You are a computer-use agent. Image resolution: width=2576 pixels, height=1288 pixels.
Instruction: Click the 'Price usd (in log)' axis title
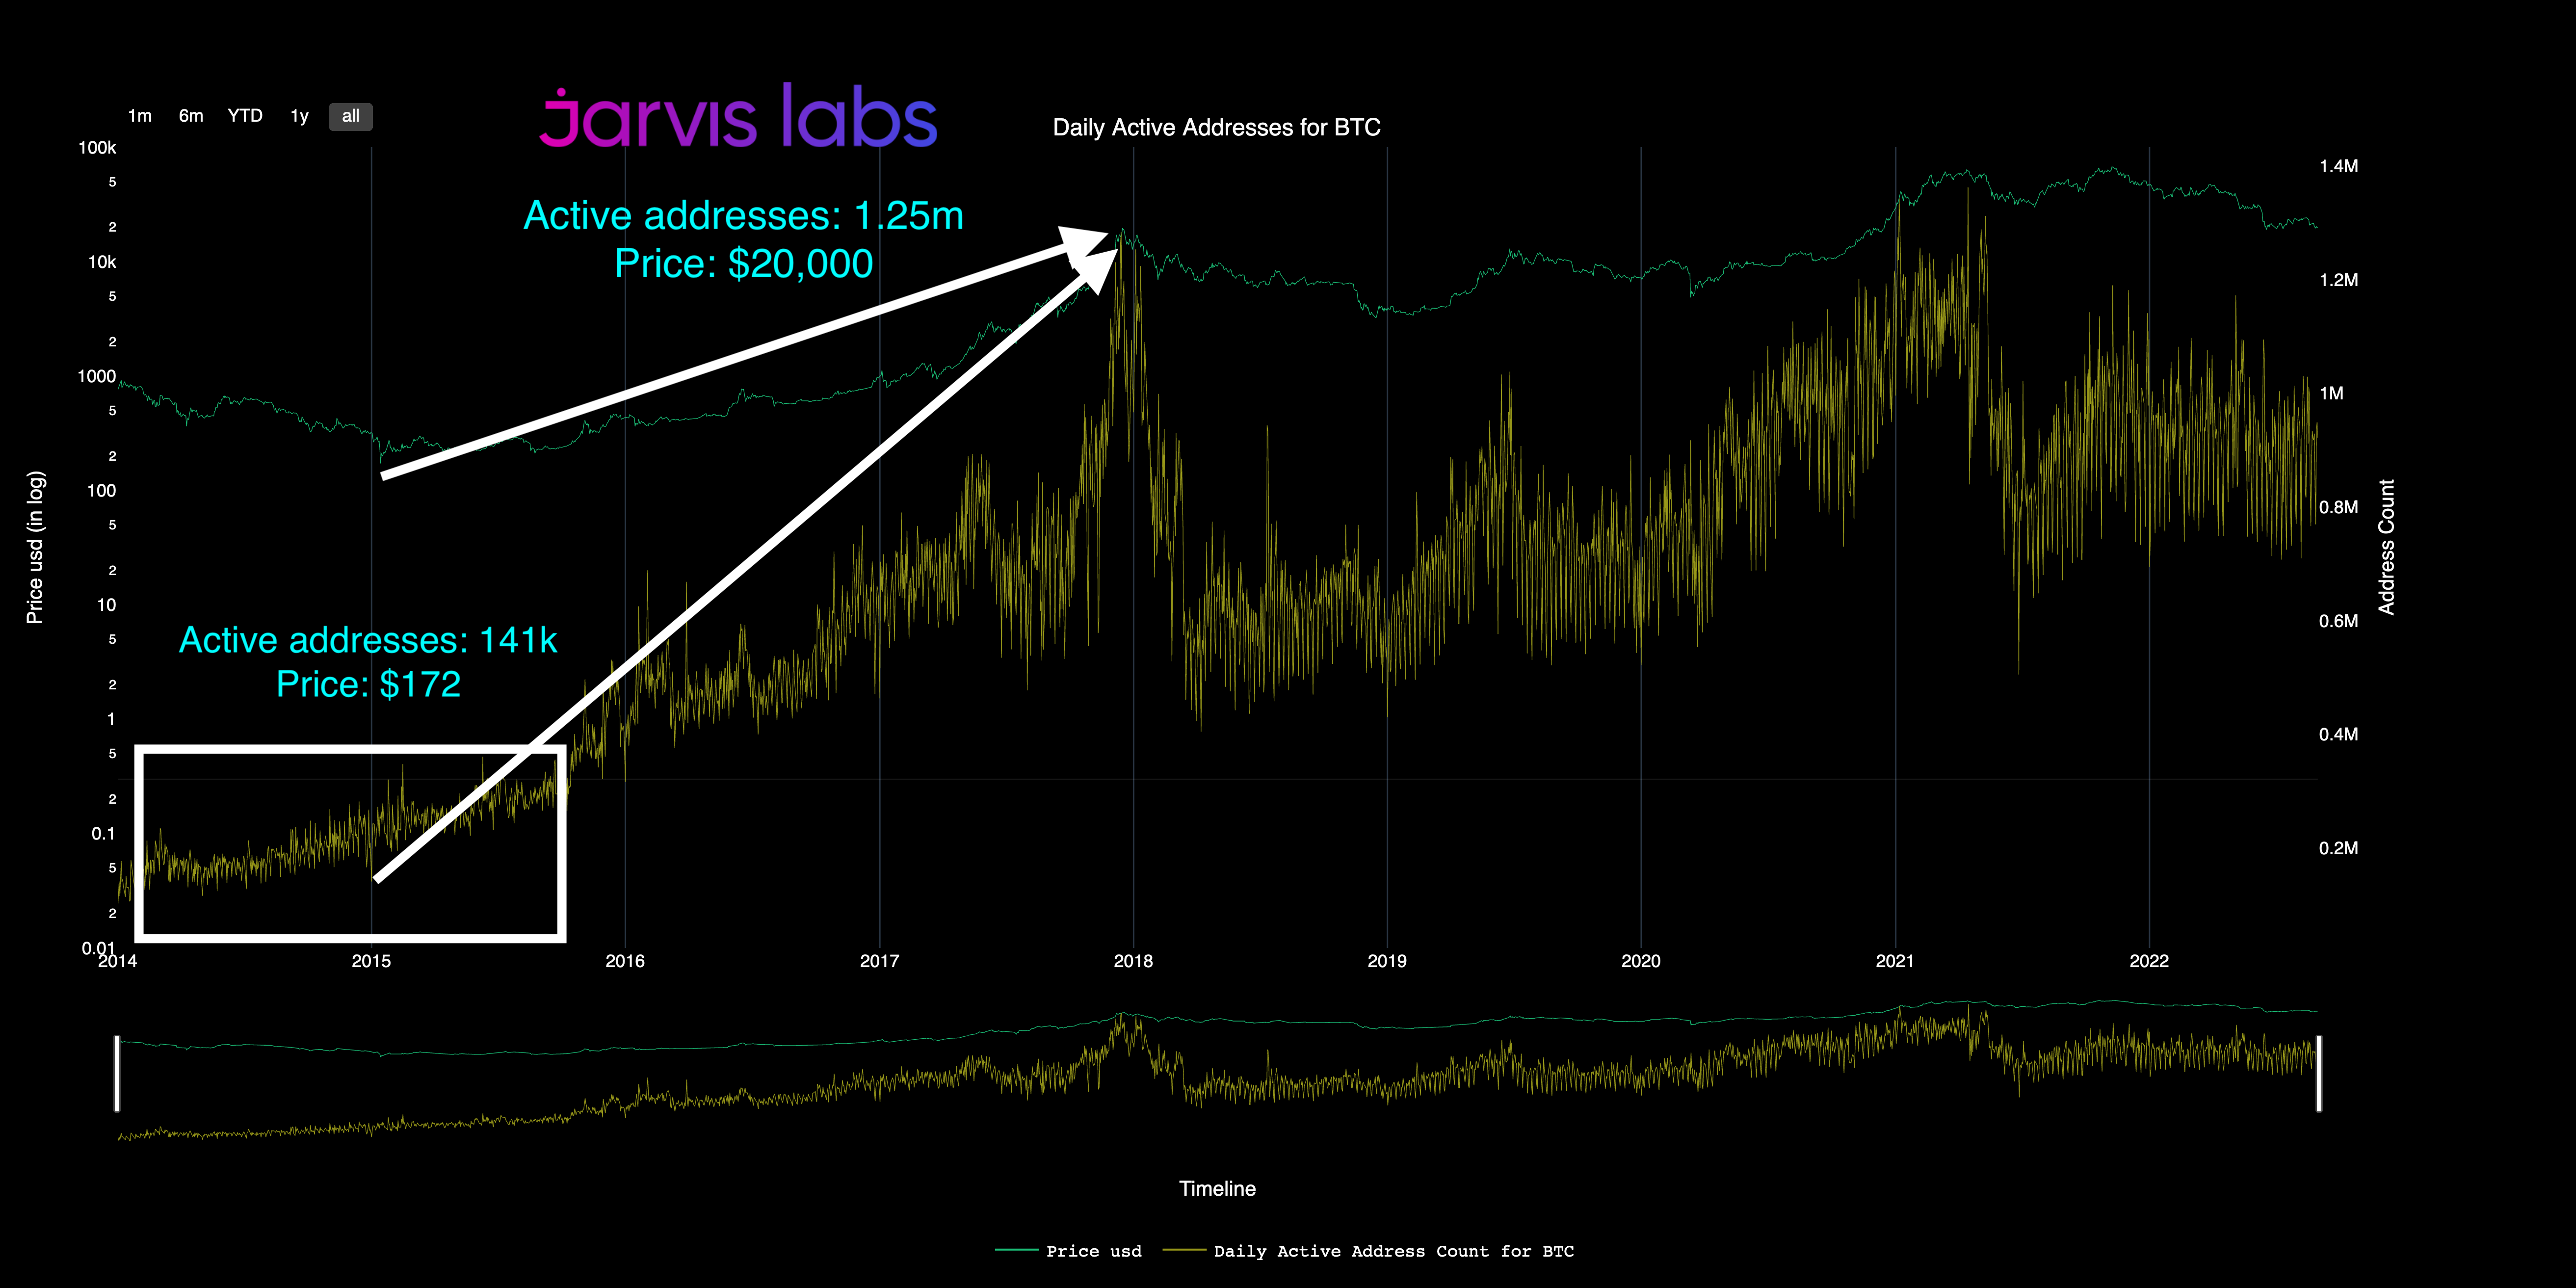tap(35, 547)
